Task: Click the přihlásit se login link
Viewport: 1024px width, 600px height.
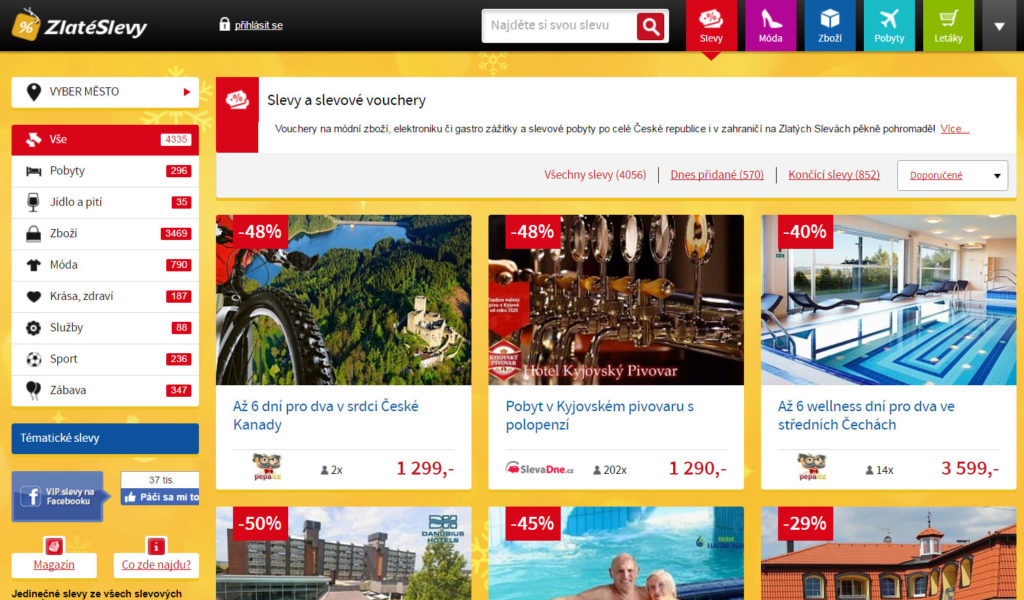Action: 259,25
